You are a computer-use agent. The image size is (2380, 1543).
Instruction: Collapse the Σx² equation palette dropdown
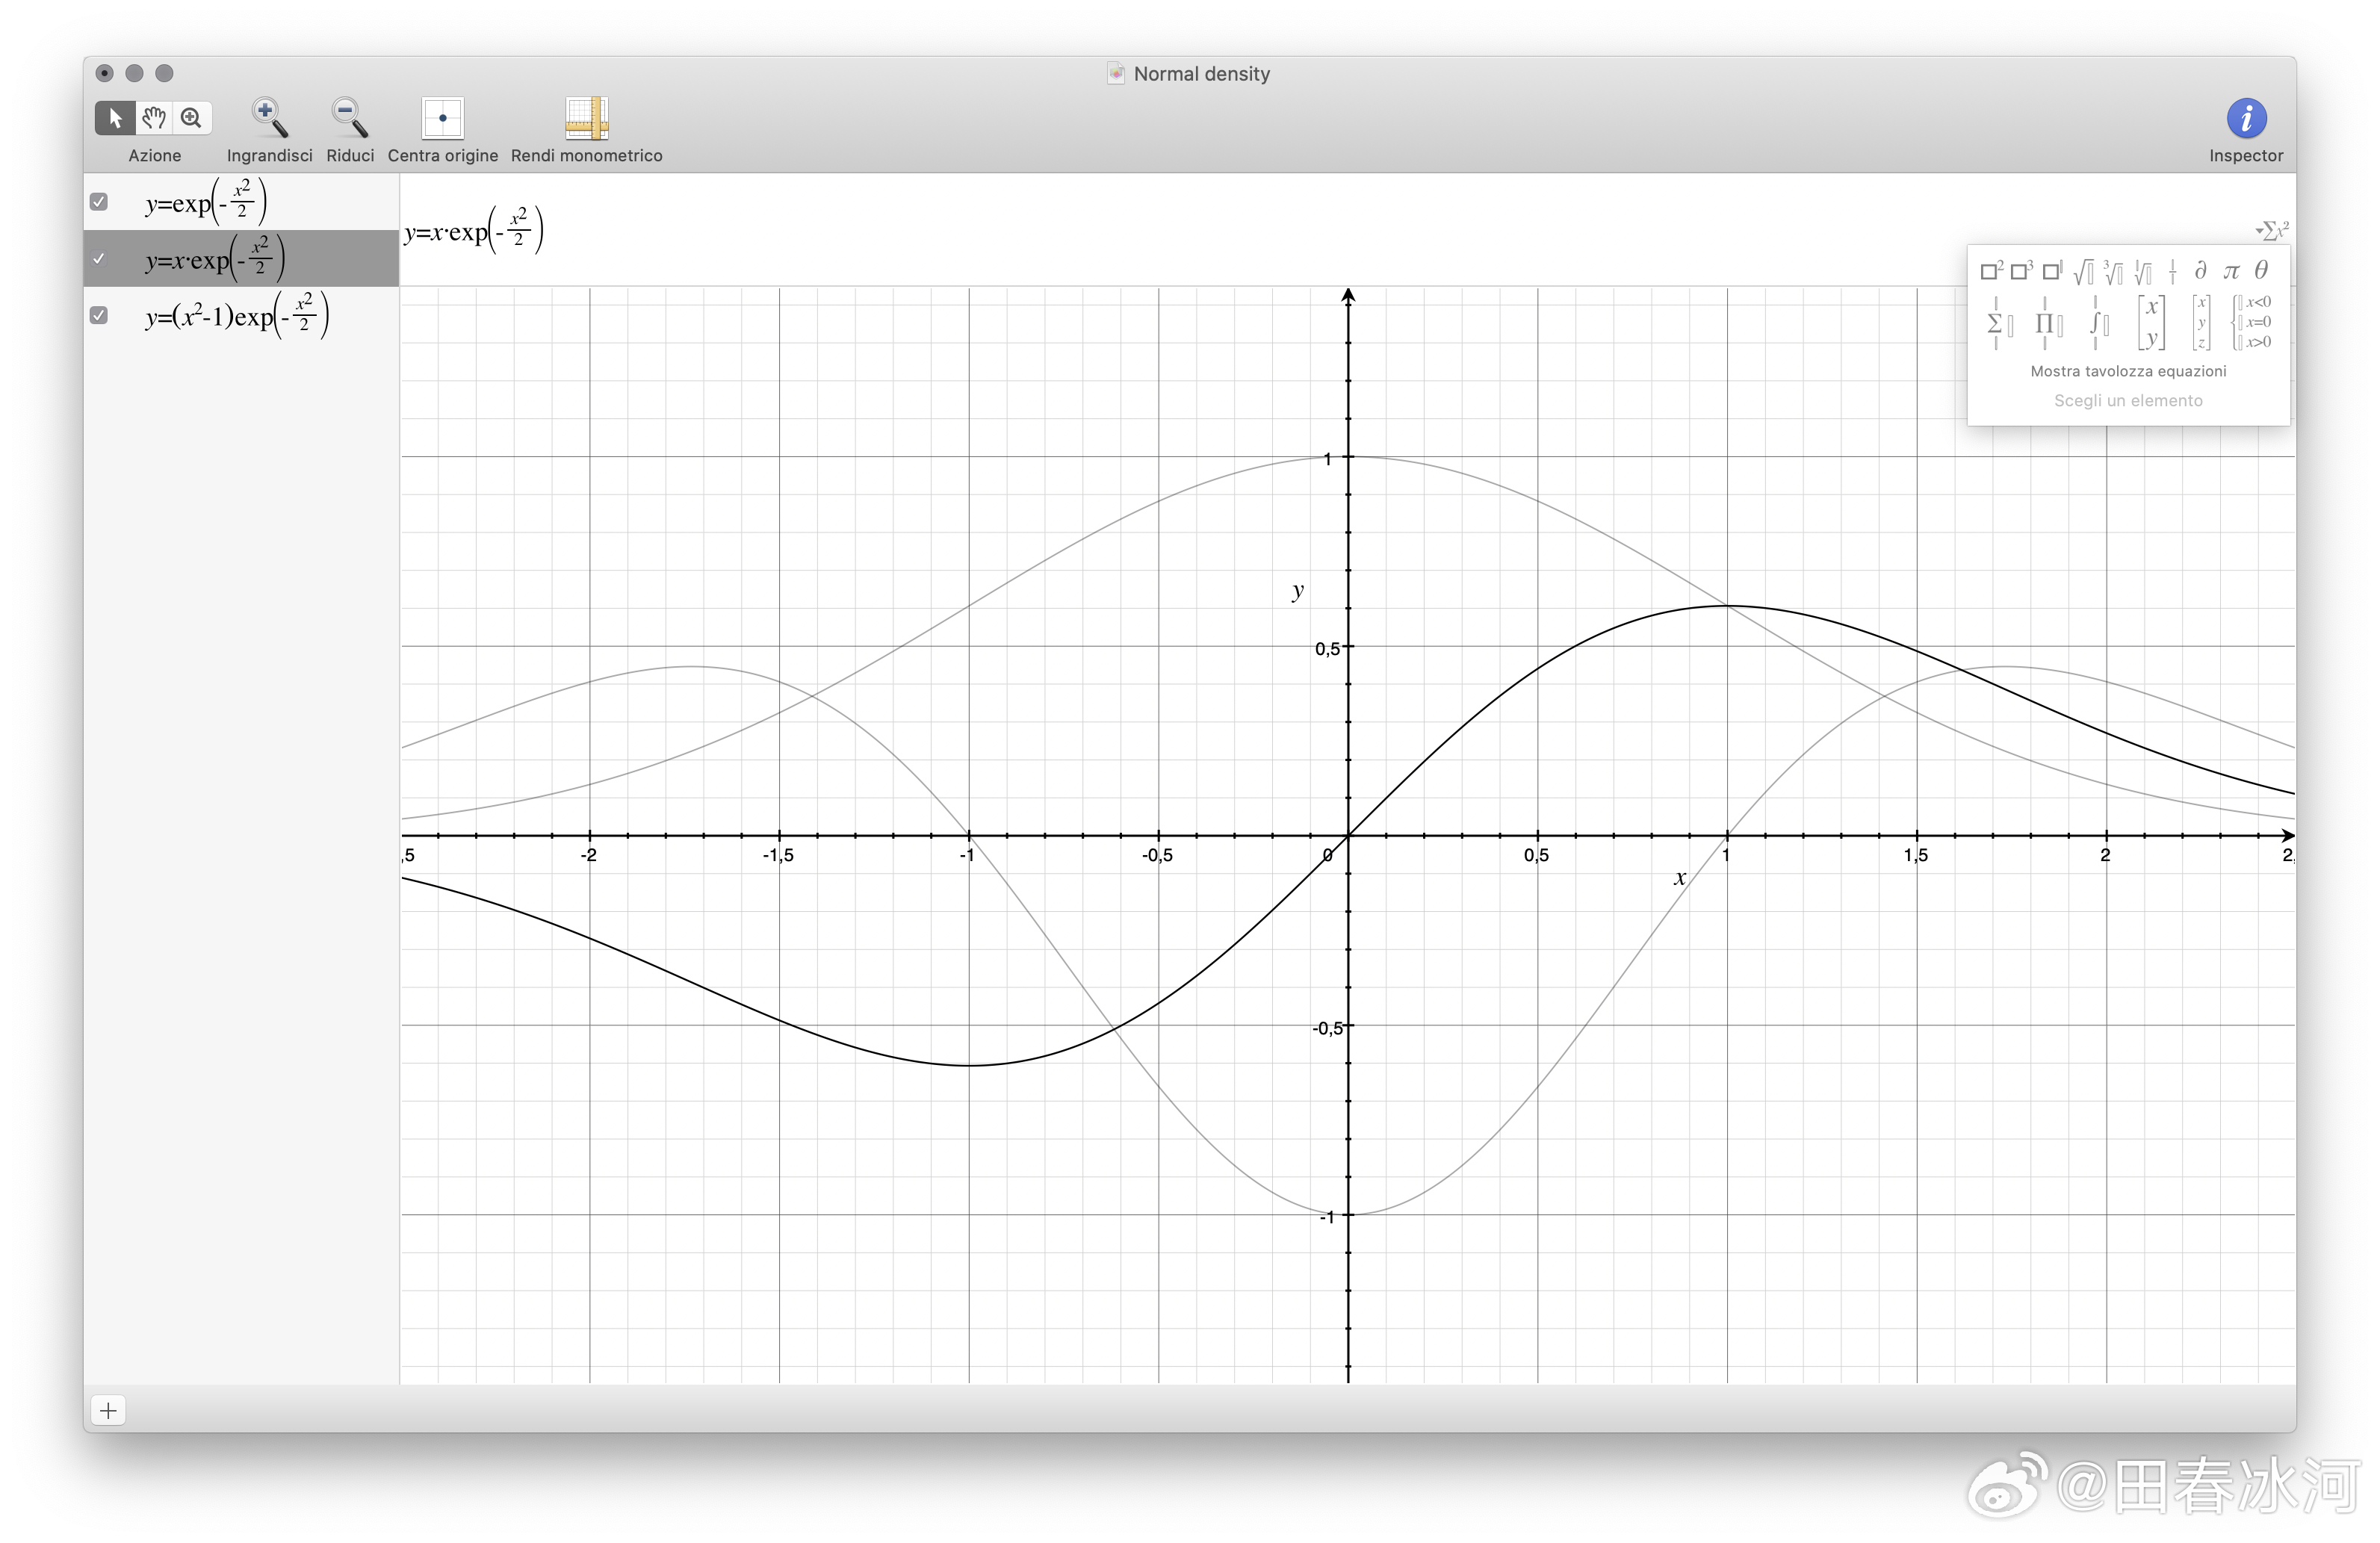[2271, 231]
